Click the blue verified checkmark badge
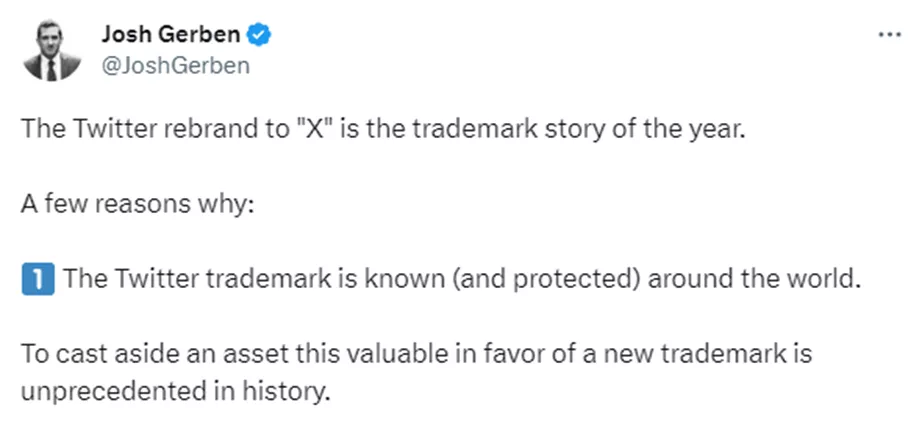Image resolution: width=922 pixels, height=422 pixels. coord(259,35)
